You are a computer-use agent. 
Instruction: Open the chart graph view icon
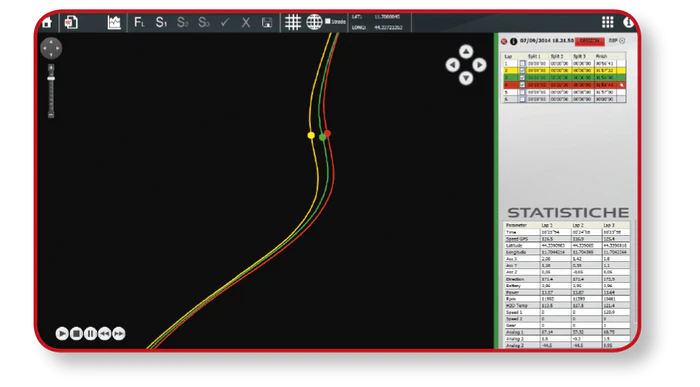tap(114, 22)
